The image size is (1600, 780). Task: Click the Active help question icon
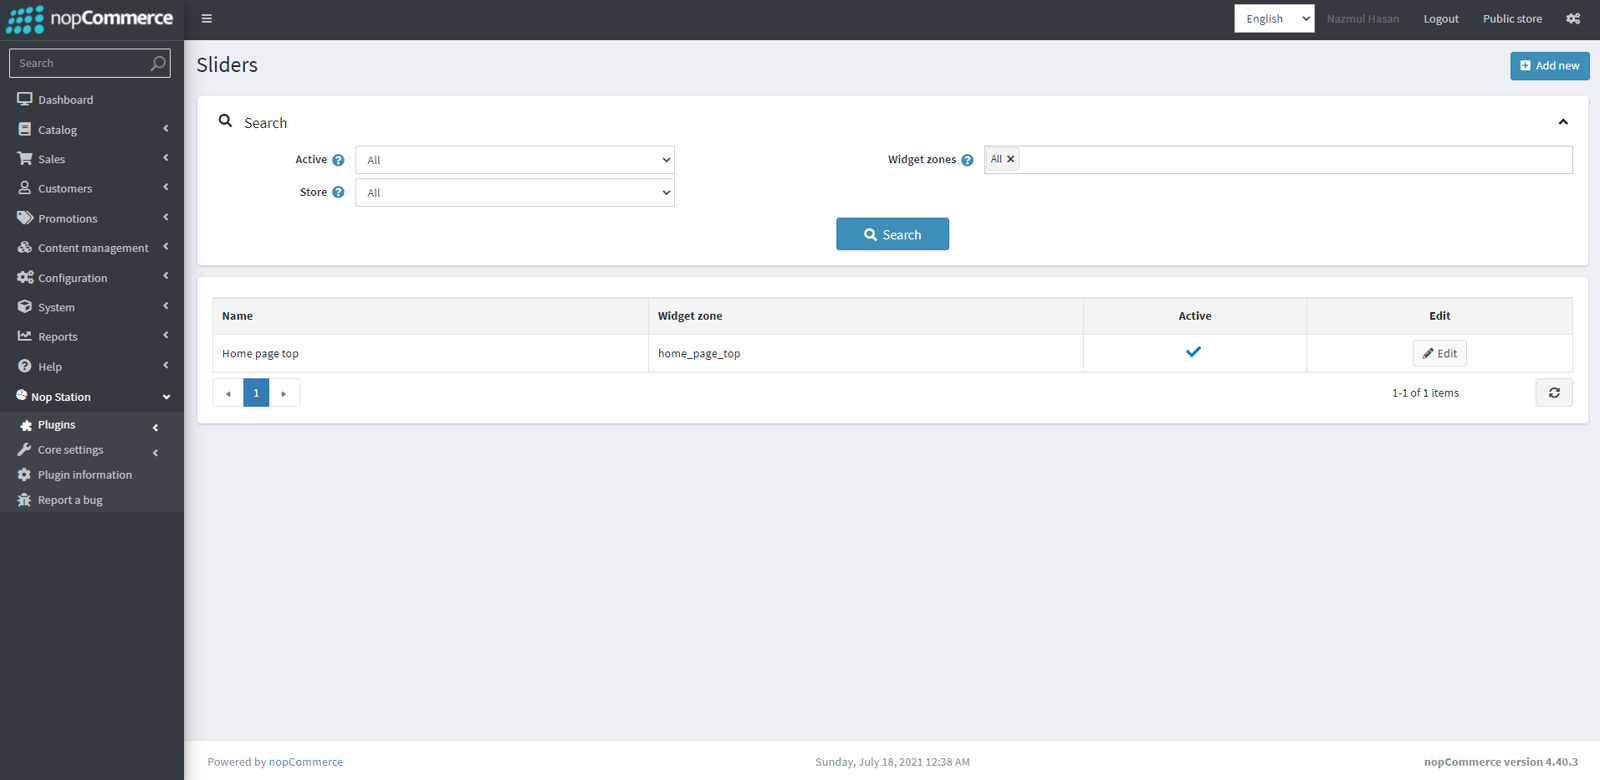click(x=338, y=160)
